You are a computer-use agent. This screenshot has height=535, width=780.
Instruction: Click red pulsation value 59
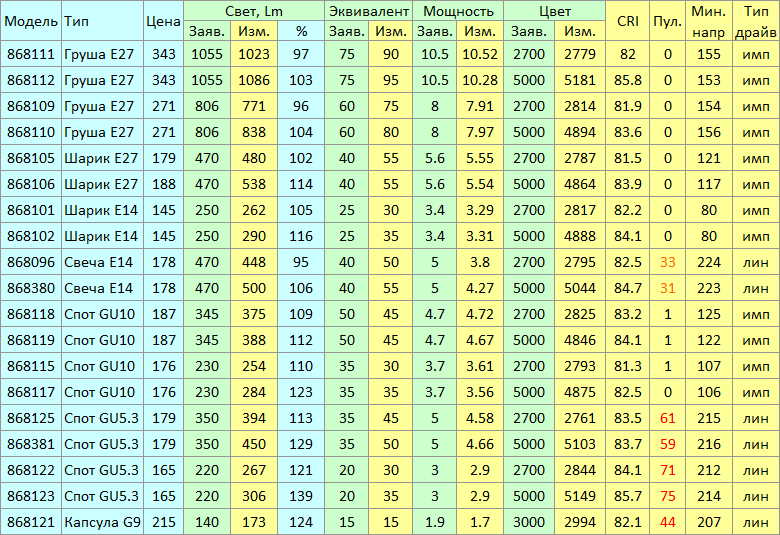pyautogui.click(x=668, y=444)
